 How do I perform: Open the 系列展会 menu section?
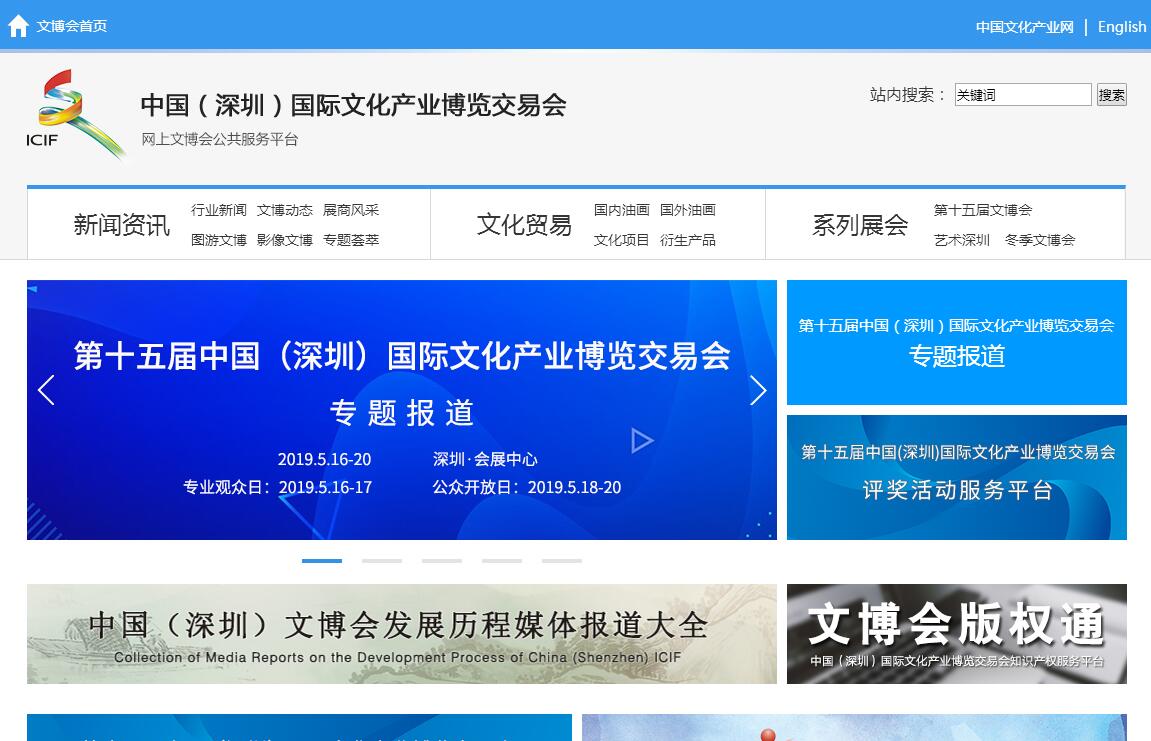coord(860,225)
